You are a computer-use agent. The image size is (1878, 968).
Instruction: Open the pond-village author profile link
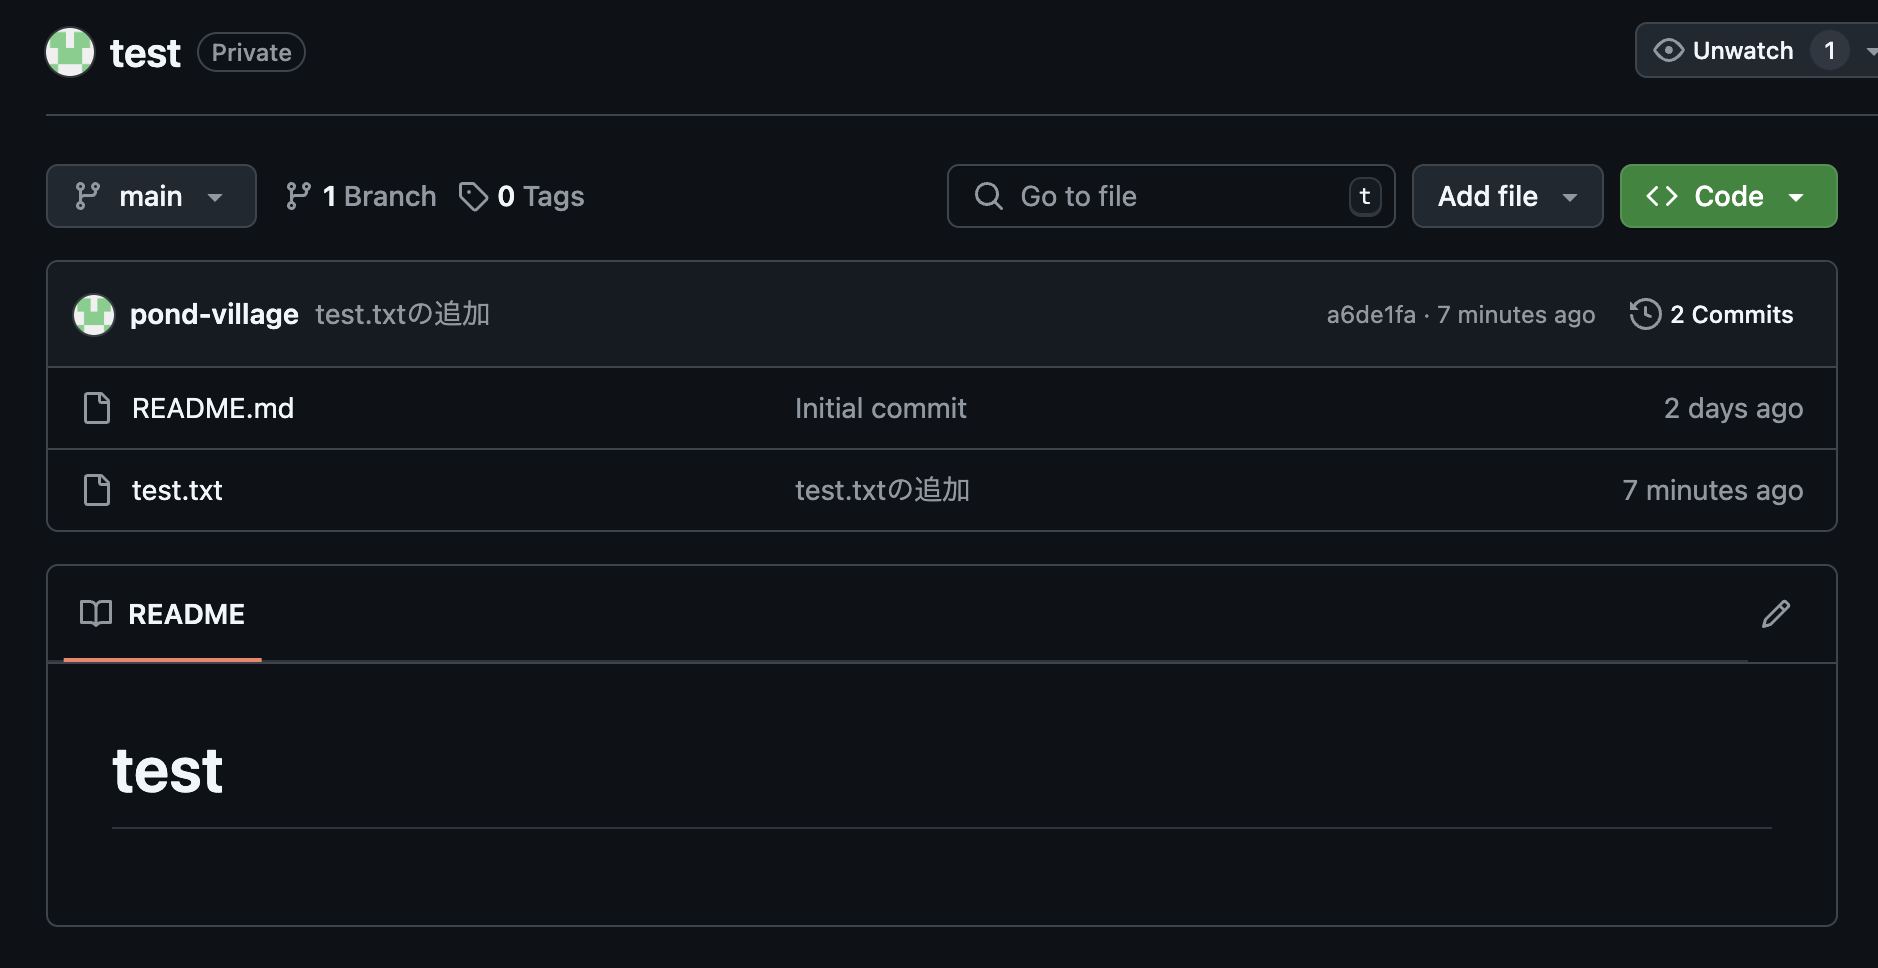pos(214,315)
